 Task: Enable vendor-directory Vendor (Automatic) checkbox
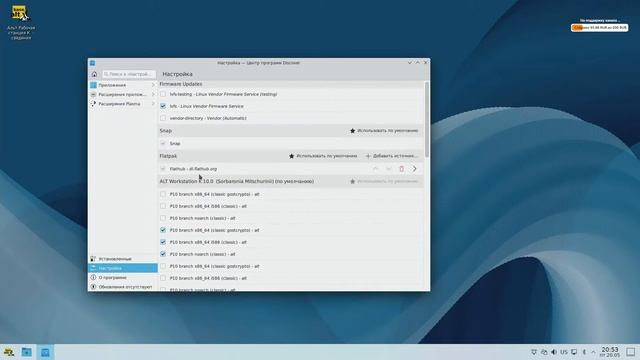[163, 118]
